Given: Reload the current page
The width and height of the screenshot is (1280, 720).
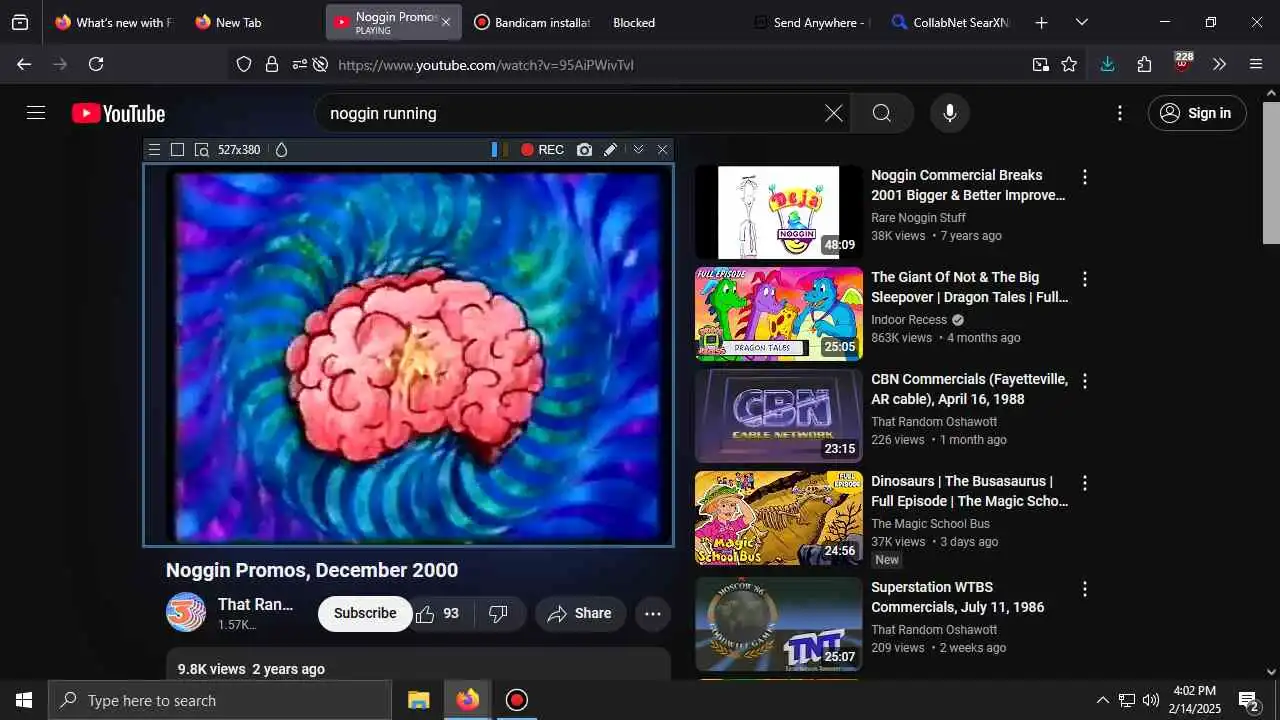Looking at the screenshot, I should pyautogui.click(x=96, y=64).
